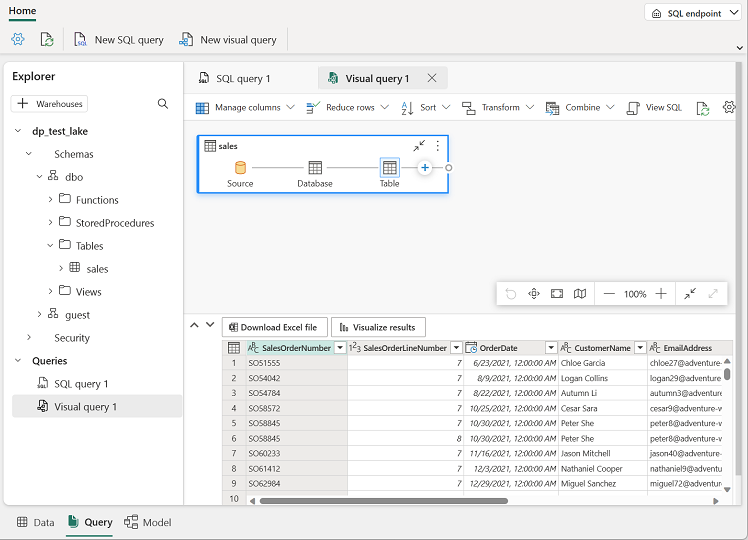
Task: Click the horizontal scrollbar in results grid
Action: pos(384,501)
